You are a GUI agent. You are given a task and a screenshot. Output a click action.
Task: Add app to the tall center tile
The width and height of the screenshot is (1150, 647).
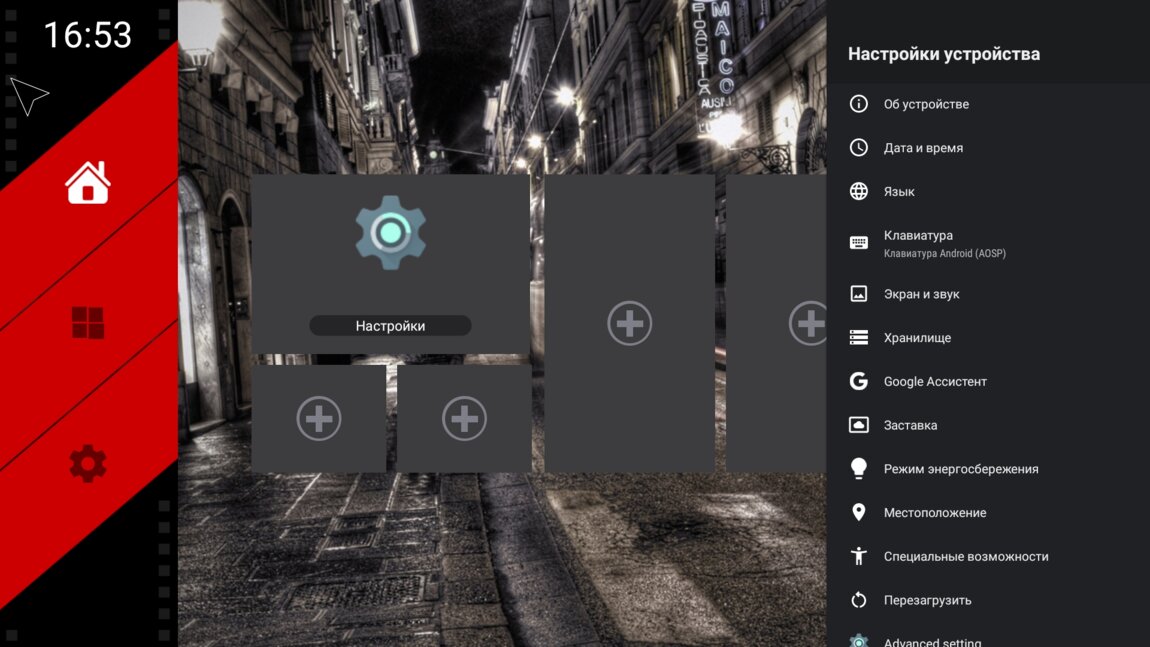(x=629, y=323)
